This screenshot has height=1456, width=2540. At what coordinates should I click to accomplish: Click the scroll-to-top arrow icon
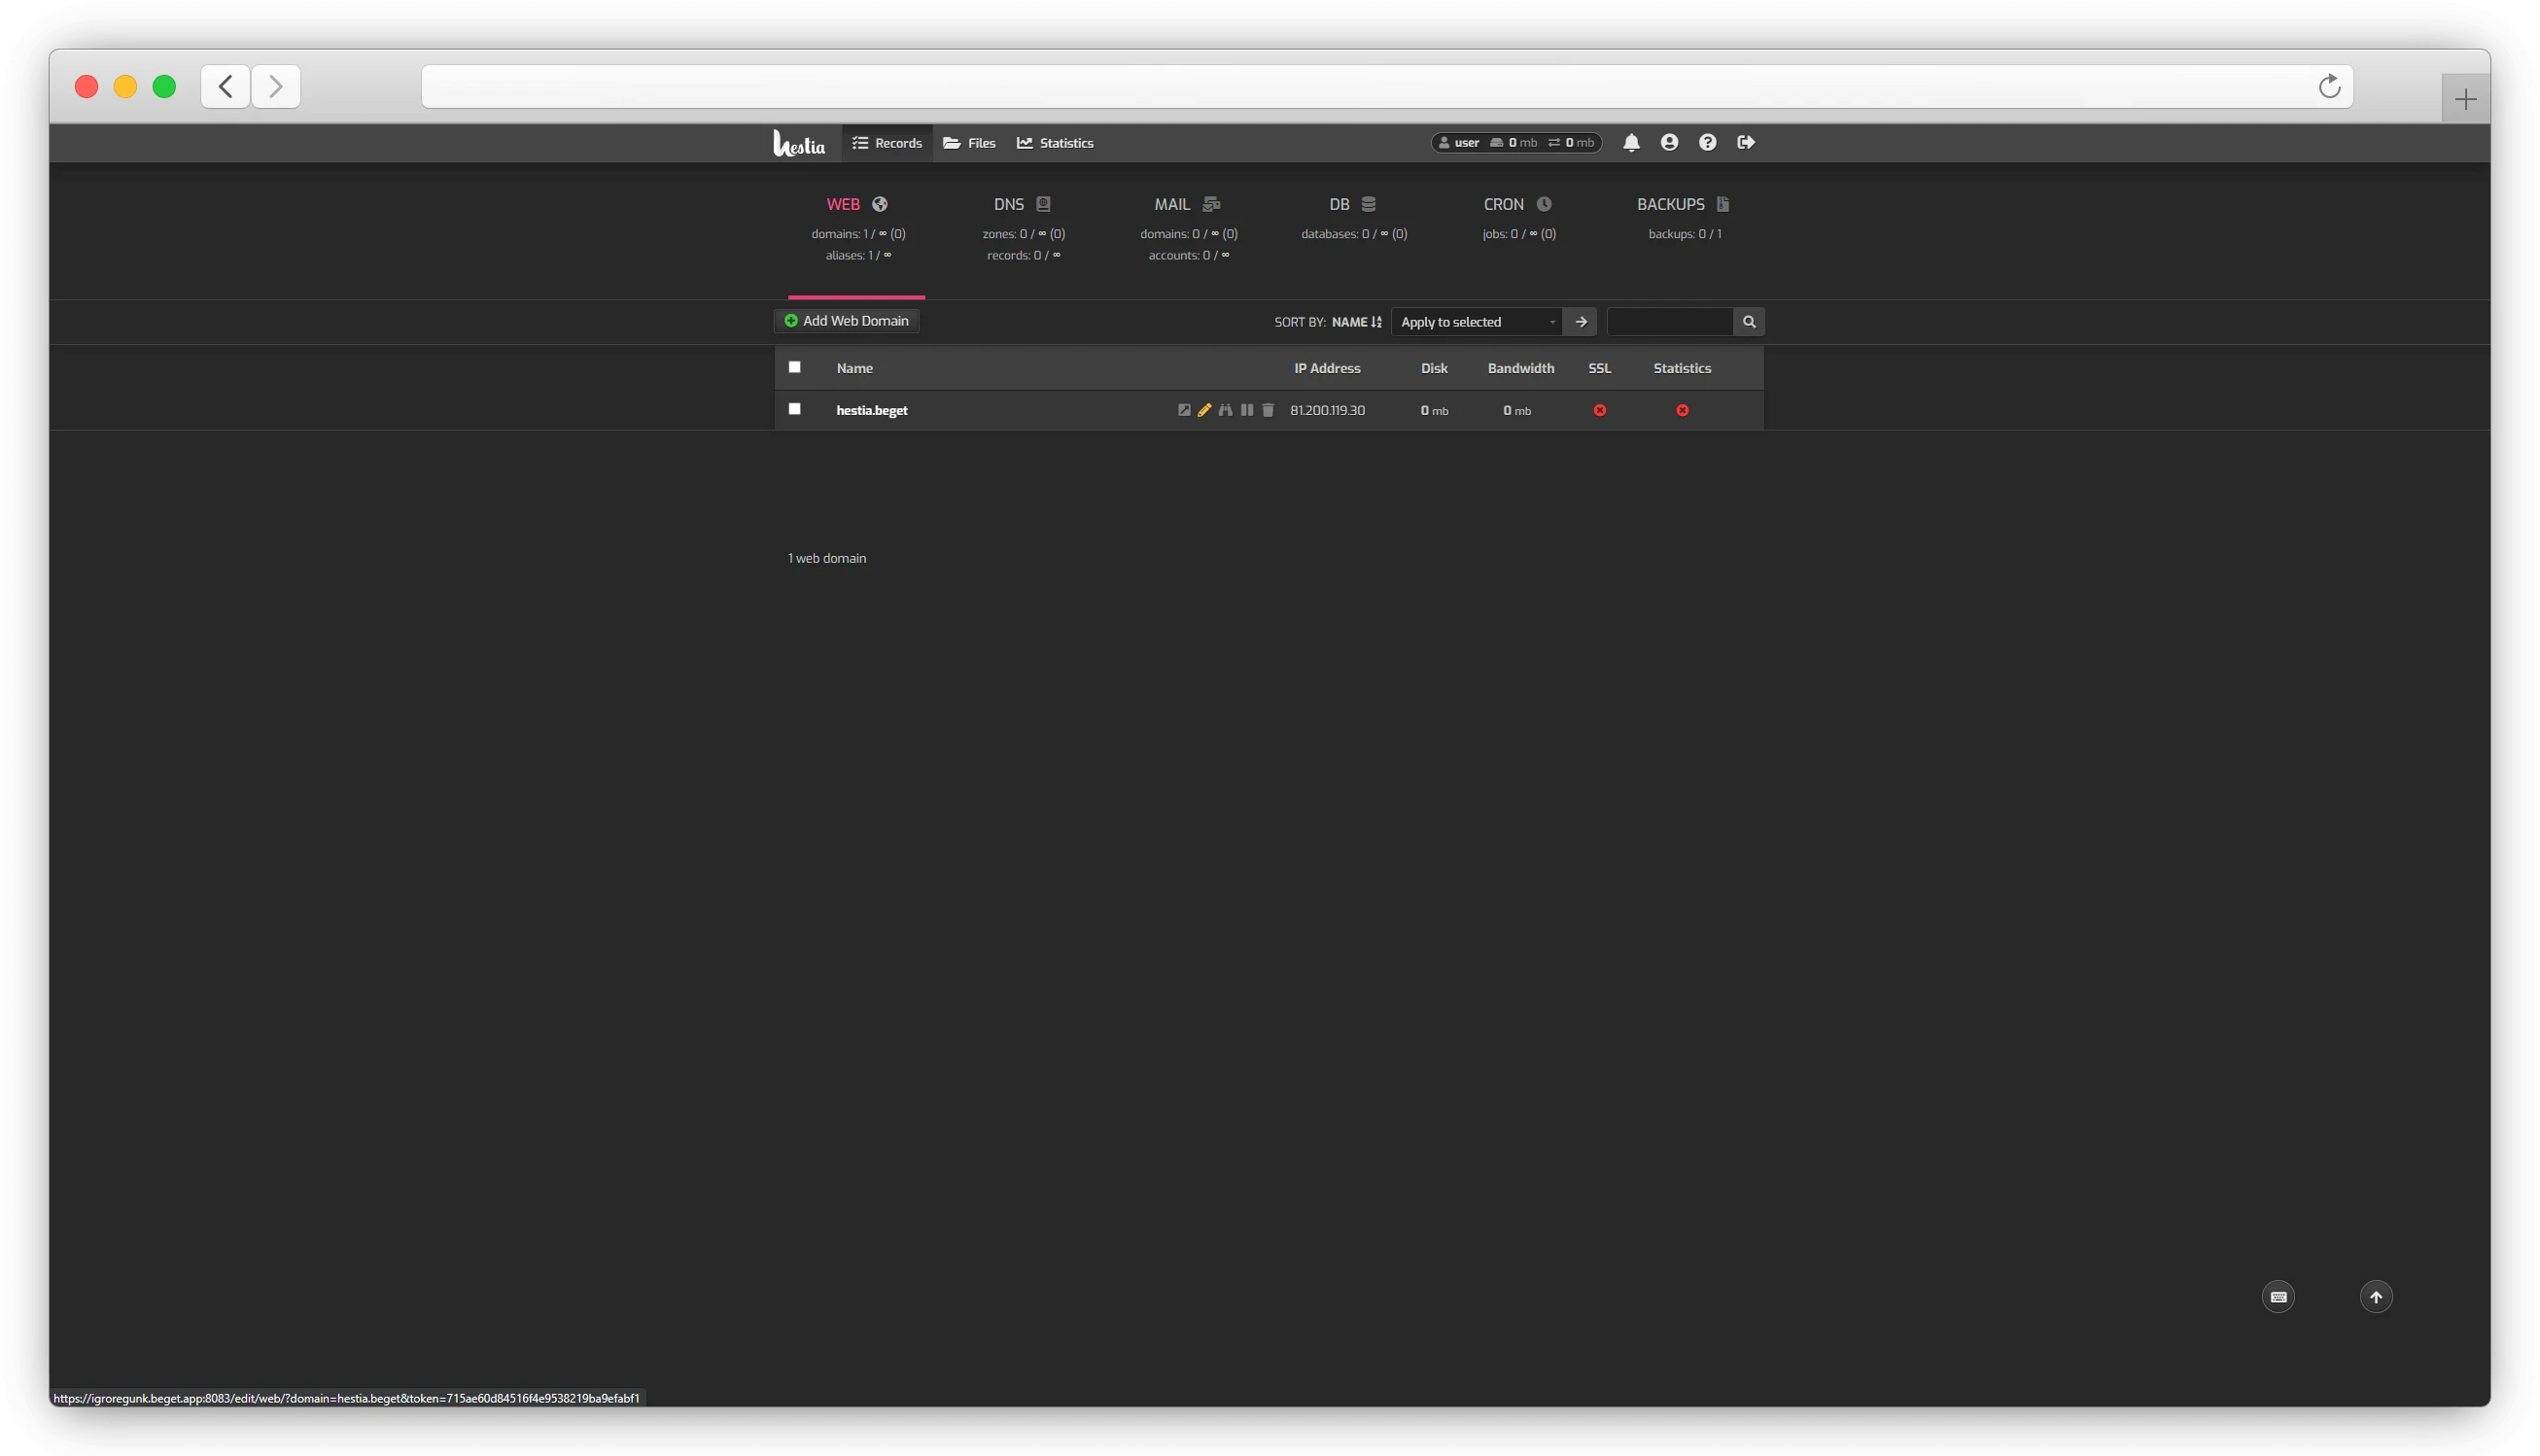tap(2377, 1296)
